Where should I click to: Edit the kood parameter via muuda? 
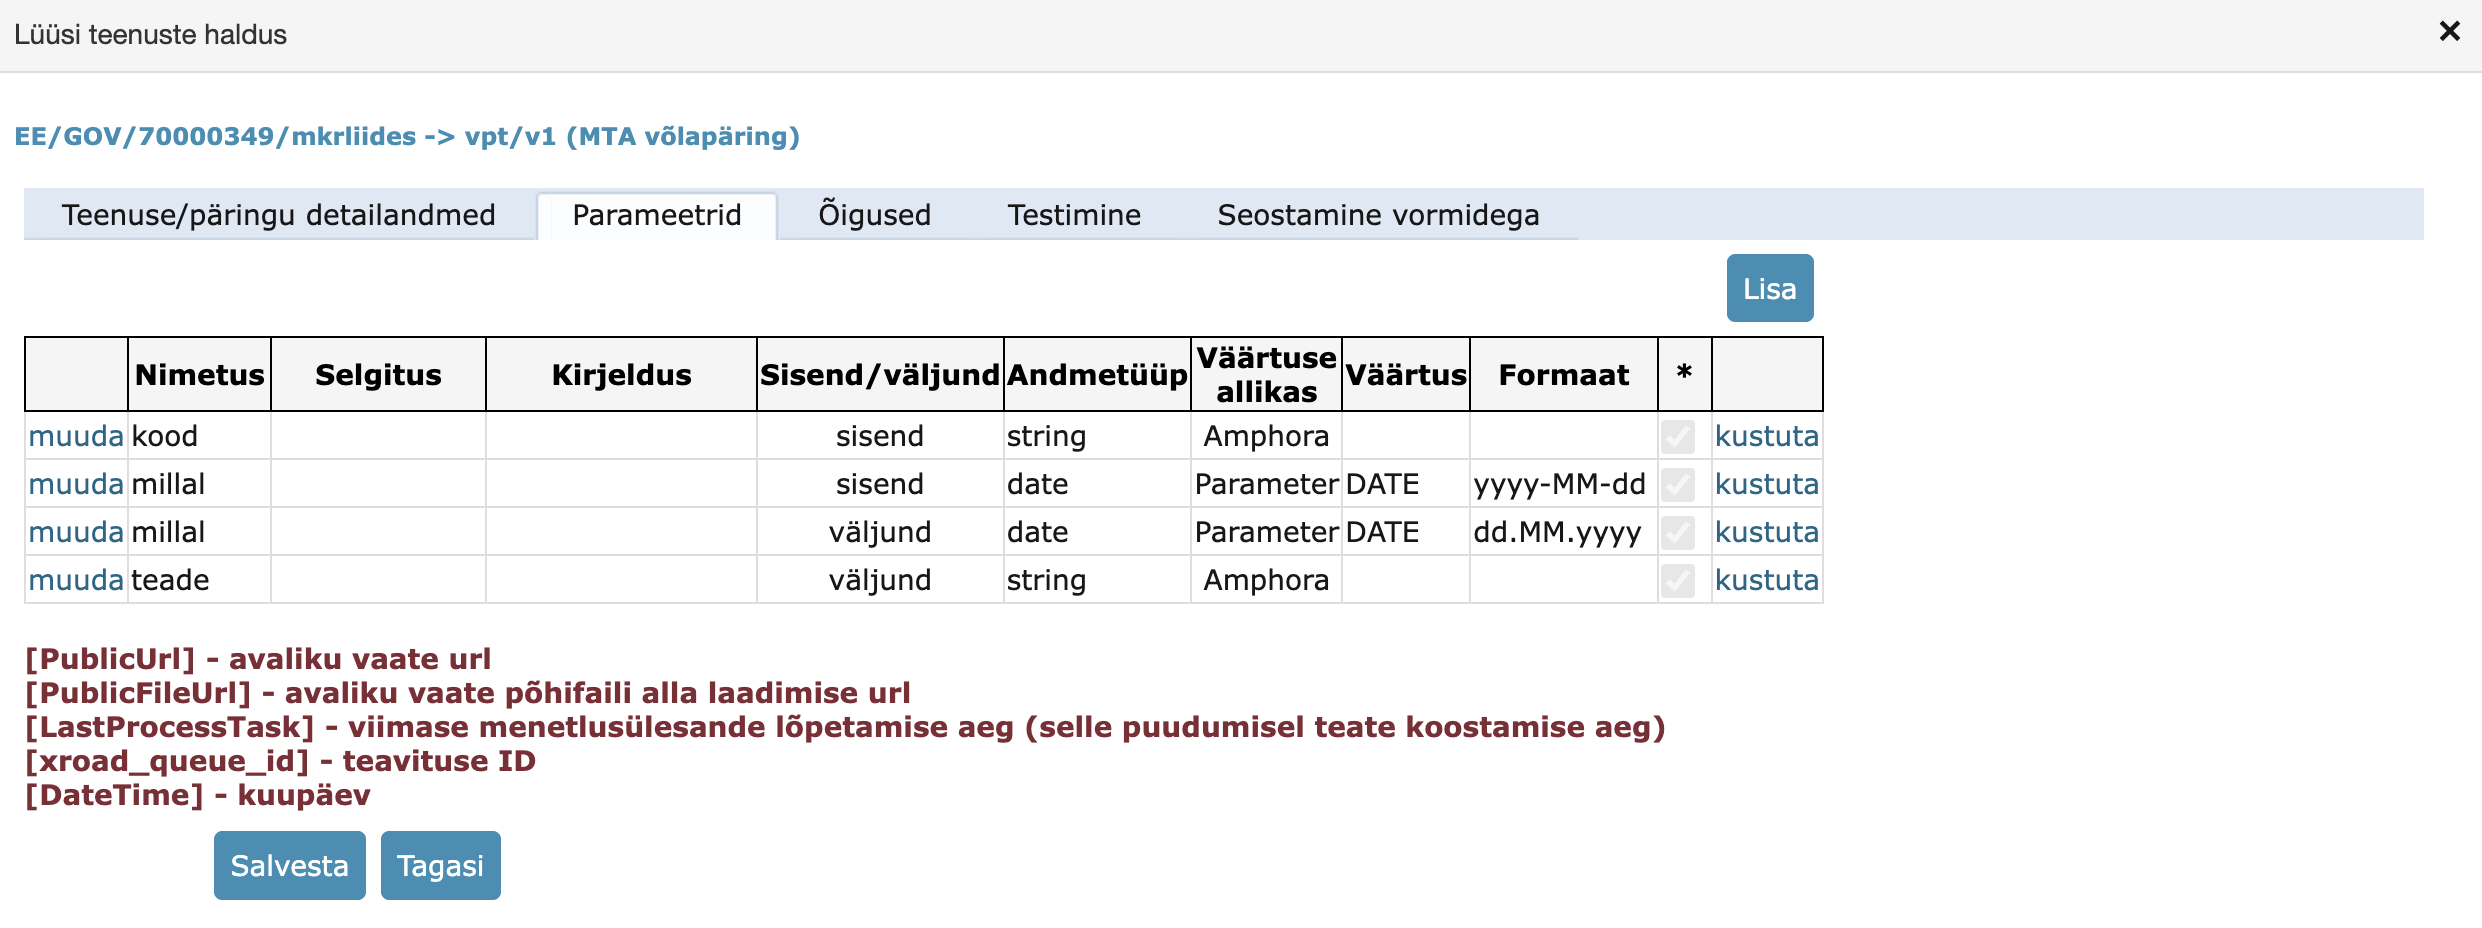75,435
